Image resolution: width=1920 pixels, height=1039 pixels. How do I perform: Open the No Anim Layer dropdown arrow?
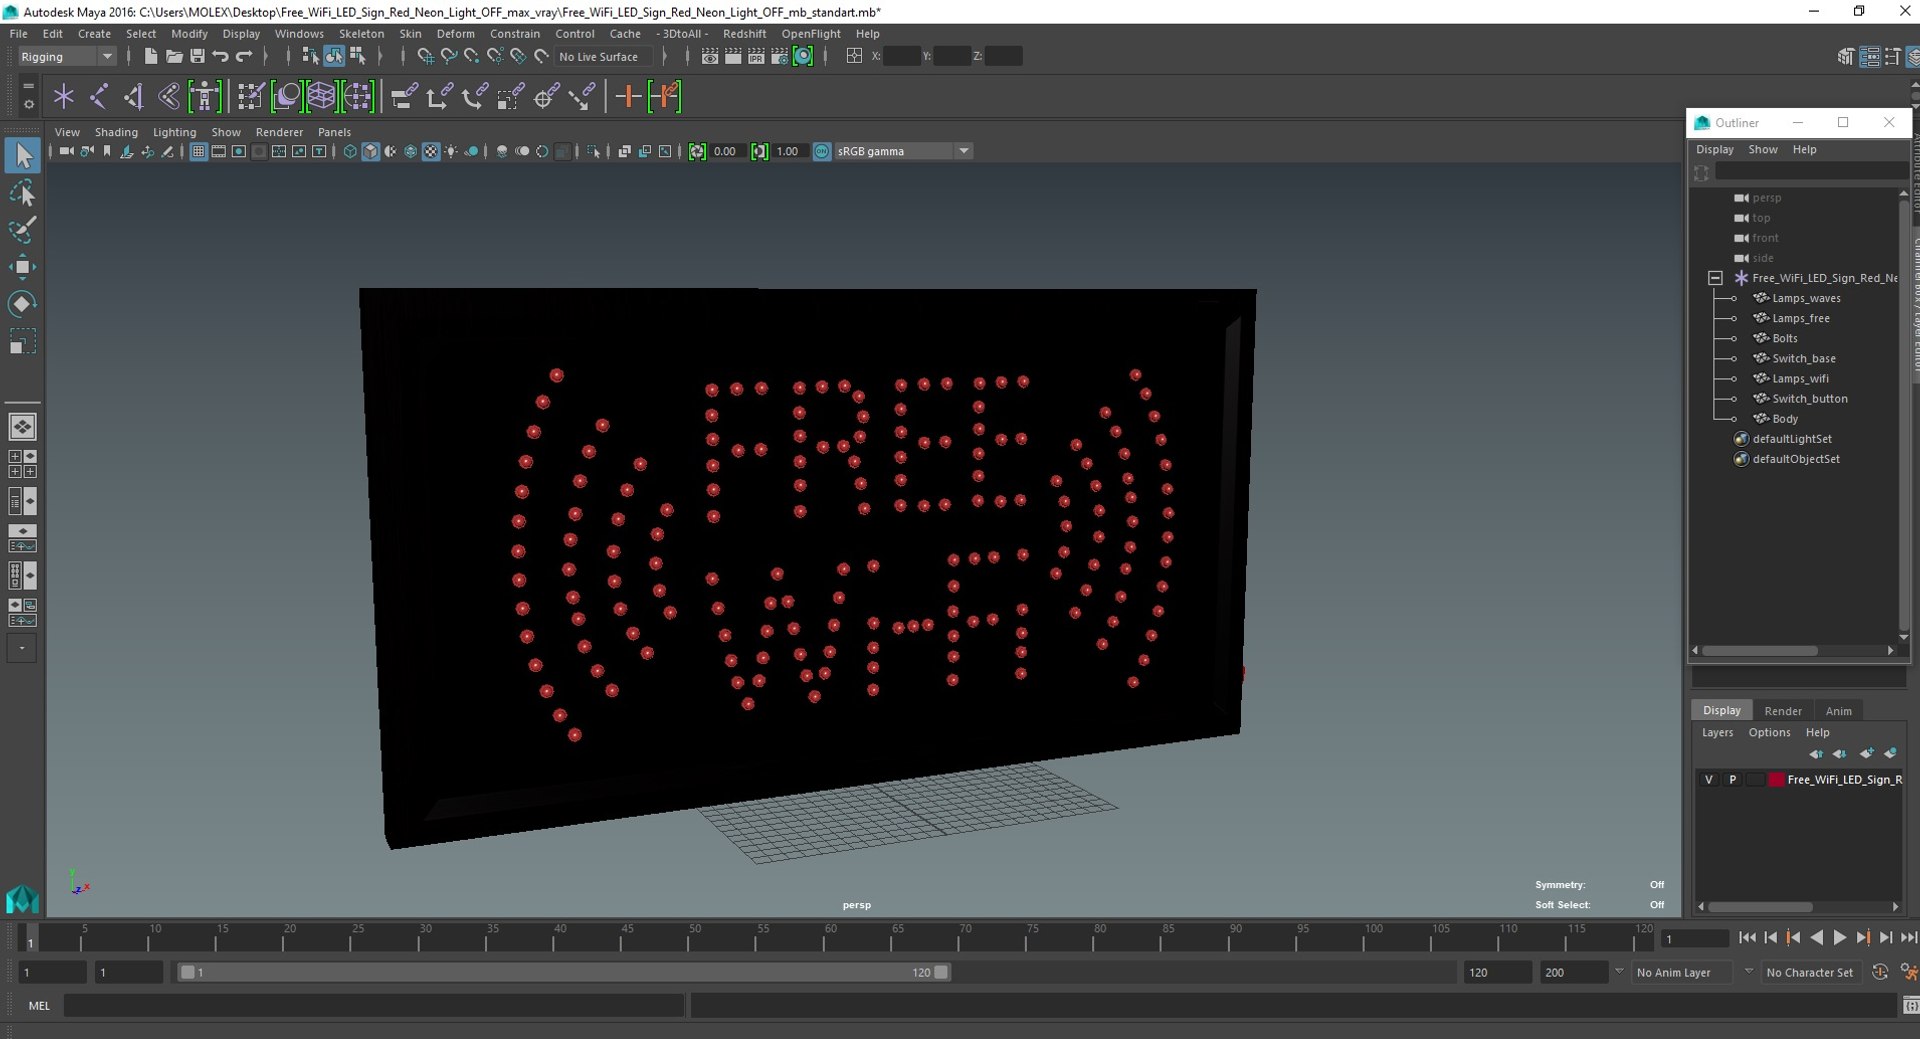1619,972
